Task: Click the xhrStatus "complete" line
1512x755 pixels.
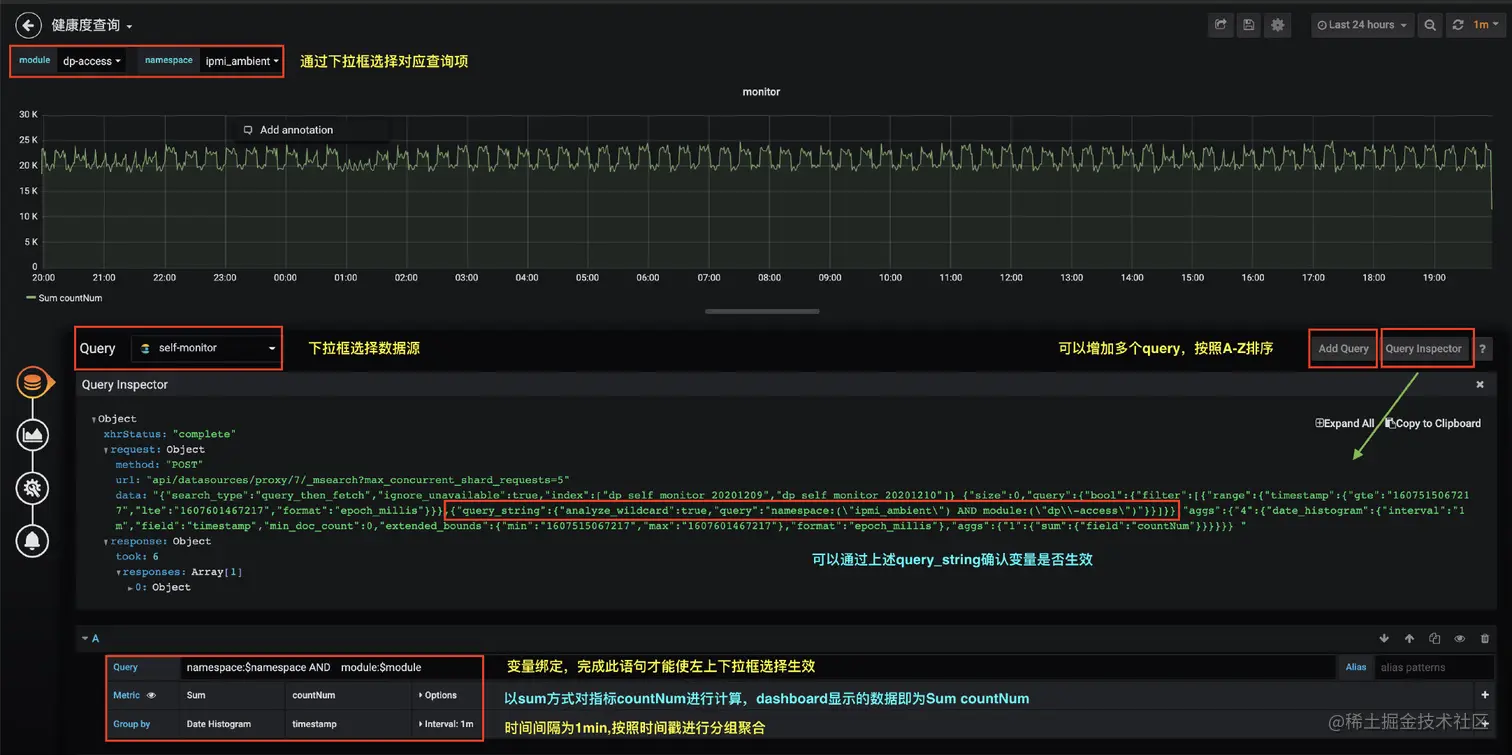Action: coord(169,434)
